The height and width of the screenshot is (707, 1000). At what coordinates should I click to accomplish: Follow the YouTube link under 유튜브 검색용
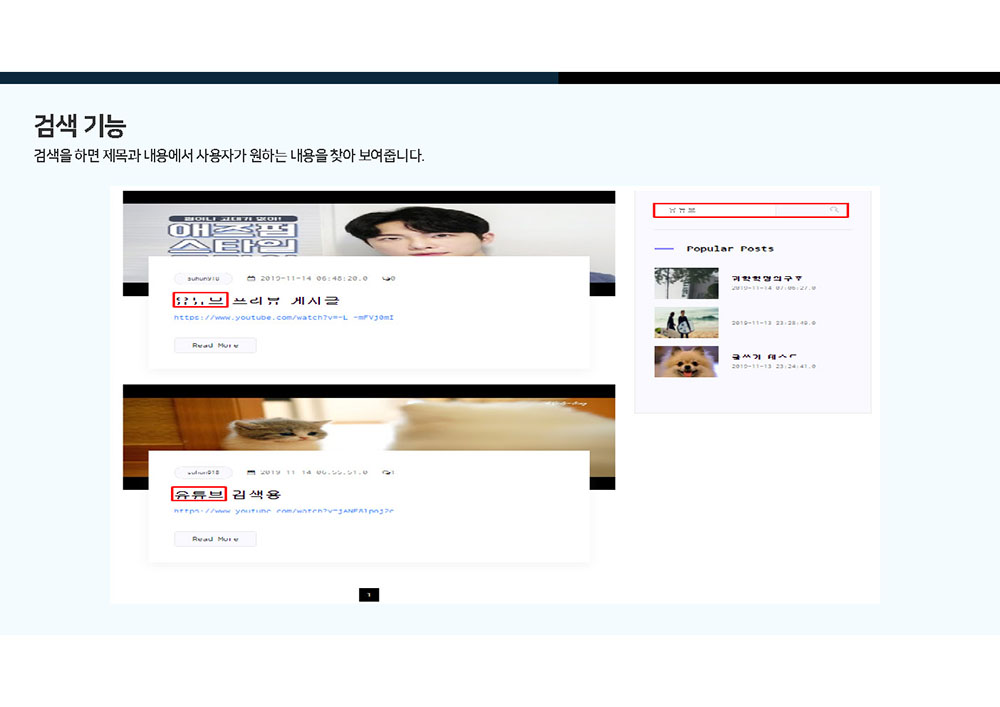[284, 511]
